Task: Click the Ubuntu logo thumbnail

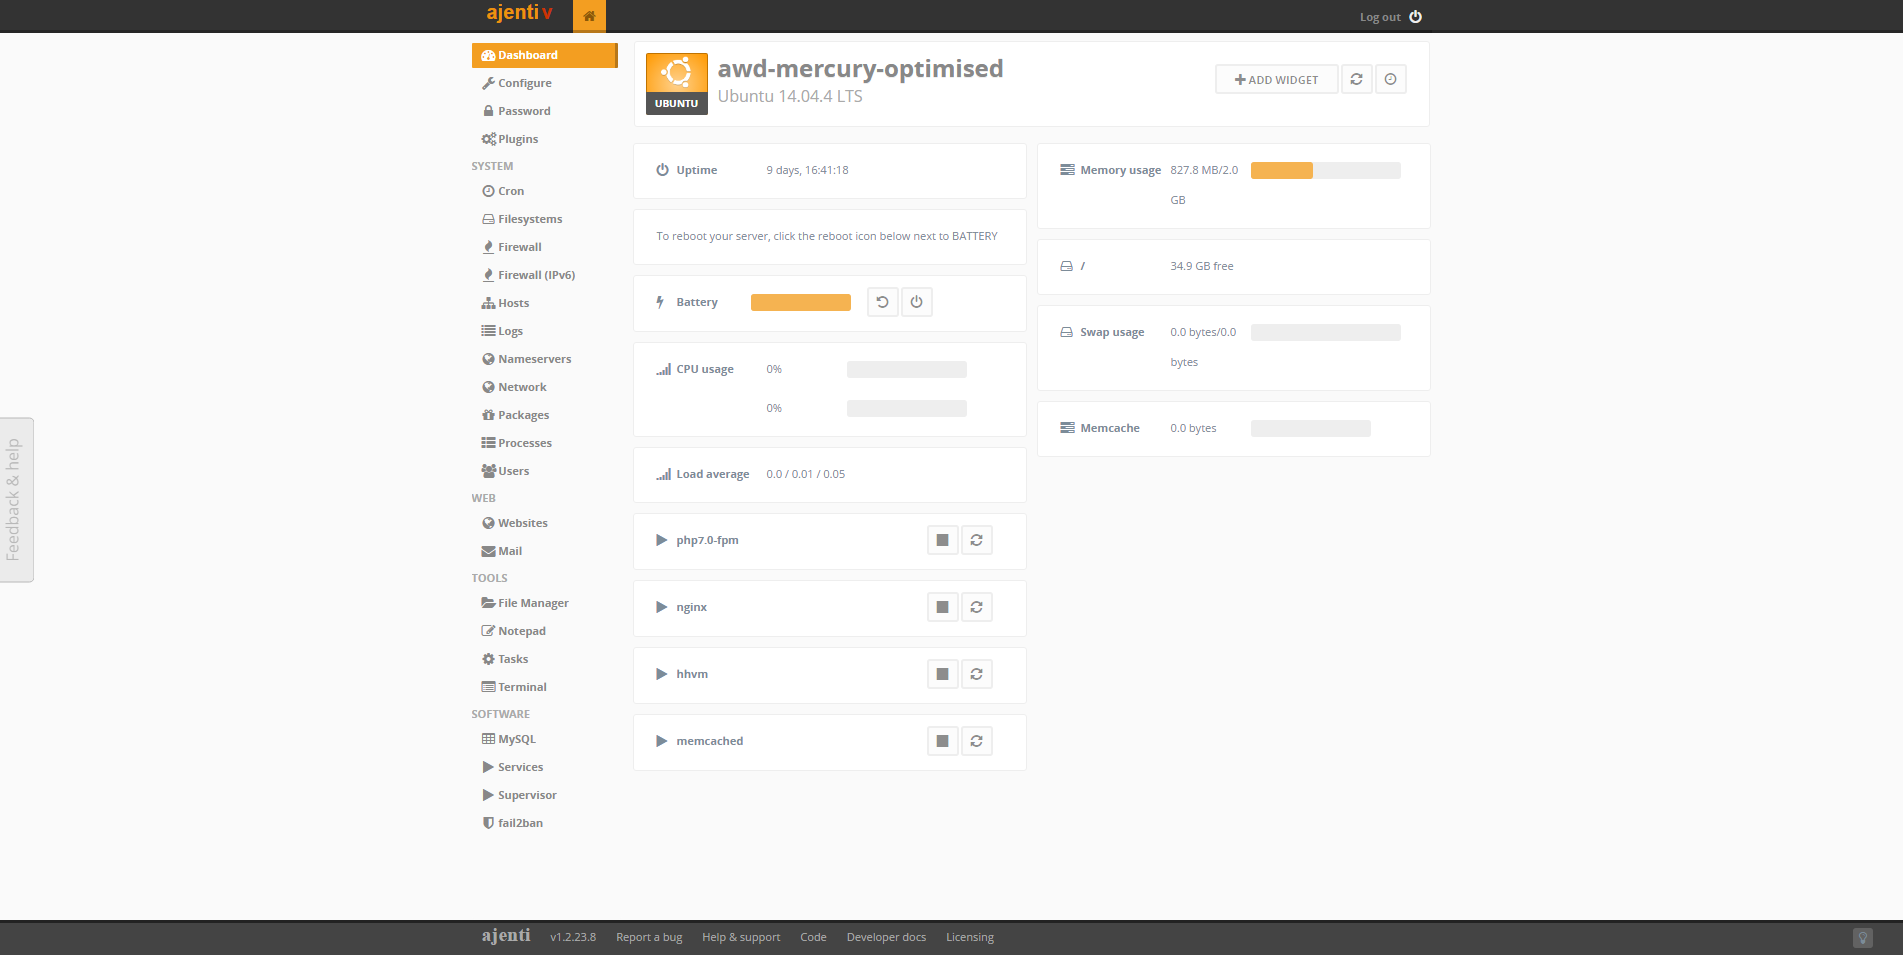Action: click(x=676, y=84)
